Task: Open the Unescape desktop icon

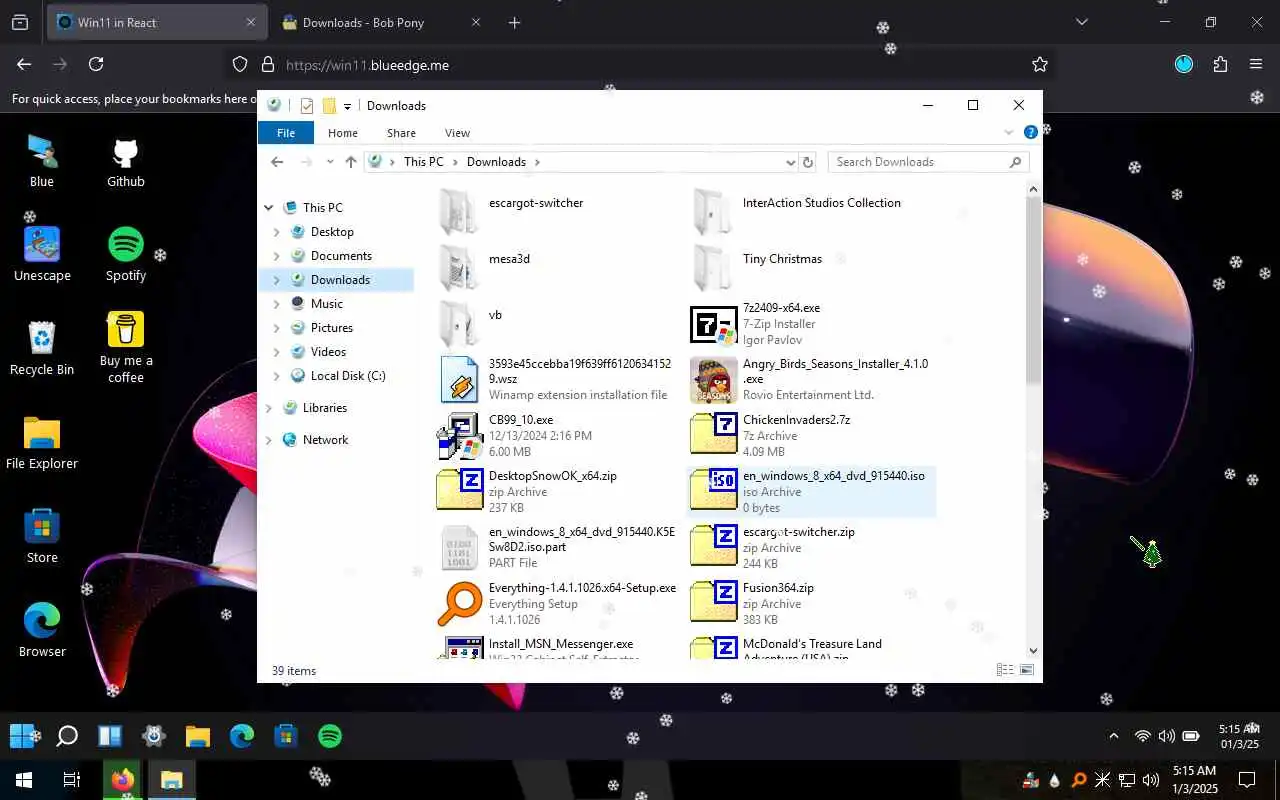Action: 42,256
